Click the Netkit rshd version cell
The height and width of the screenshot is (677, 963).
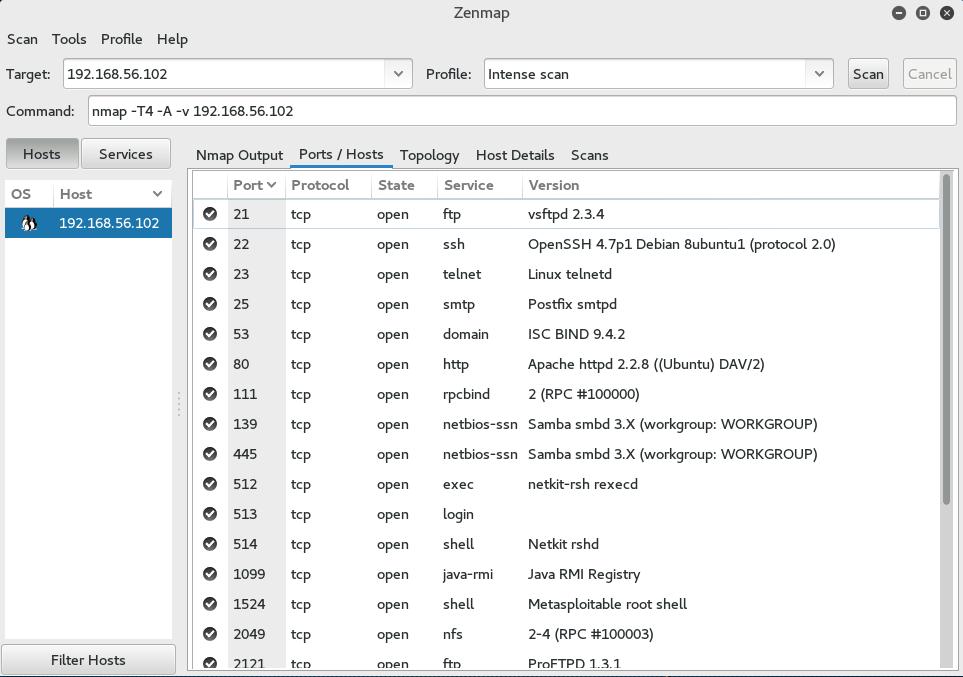pos(563,544)
